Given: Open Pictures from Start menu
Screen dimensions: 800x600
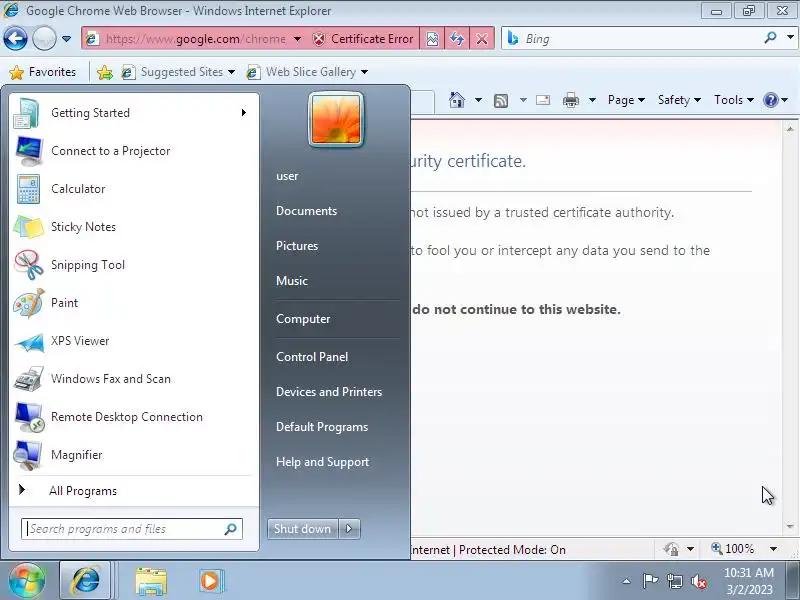Looking at the screenshot, I should [x=297, y=246].
